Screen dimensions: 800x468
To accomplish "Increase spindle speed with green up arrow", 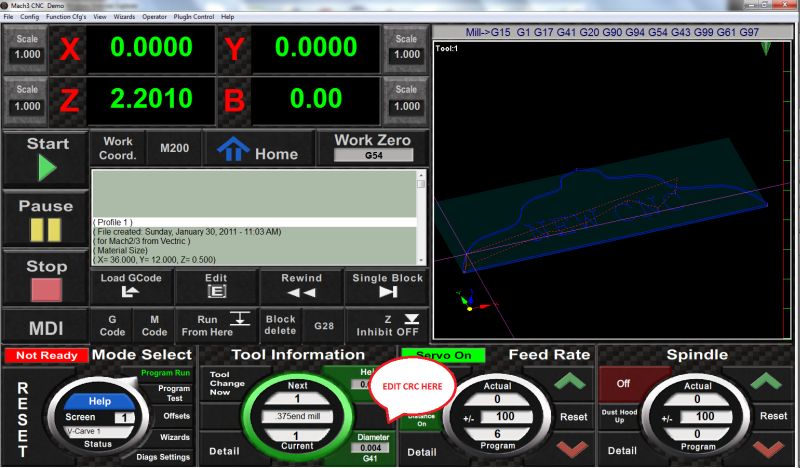I will (x=765, y=381).
